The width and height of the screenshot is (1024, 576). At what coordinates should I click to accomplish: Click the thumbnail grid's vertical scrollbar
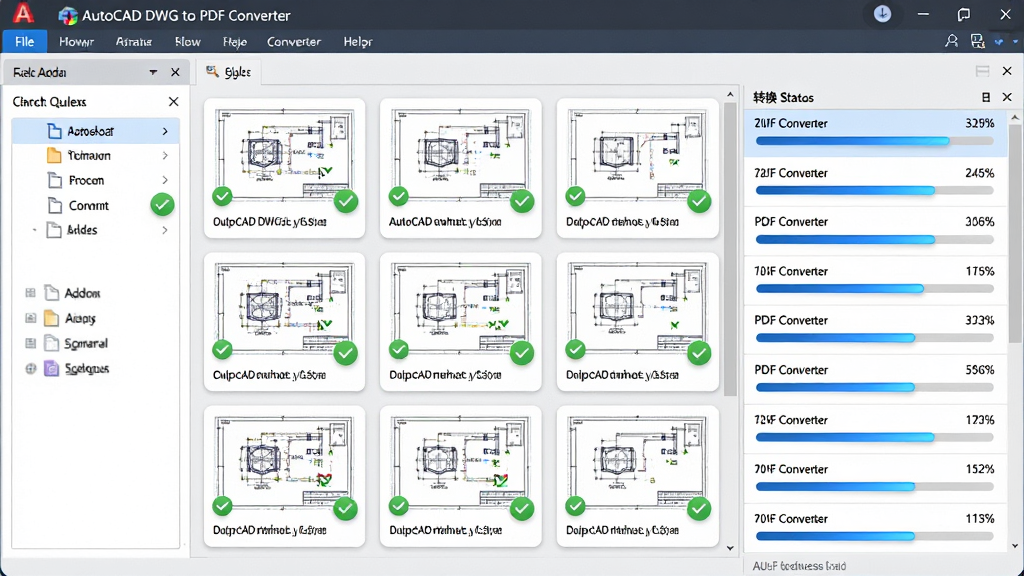tap(730, 248)
